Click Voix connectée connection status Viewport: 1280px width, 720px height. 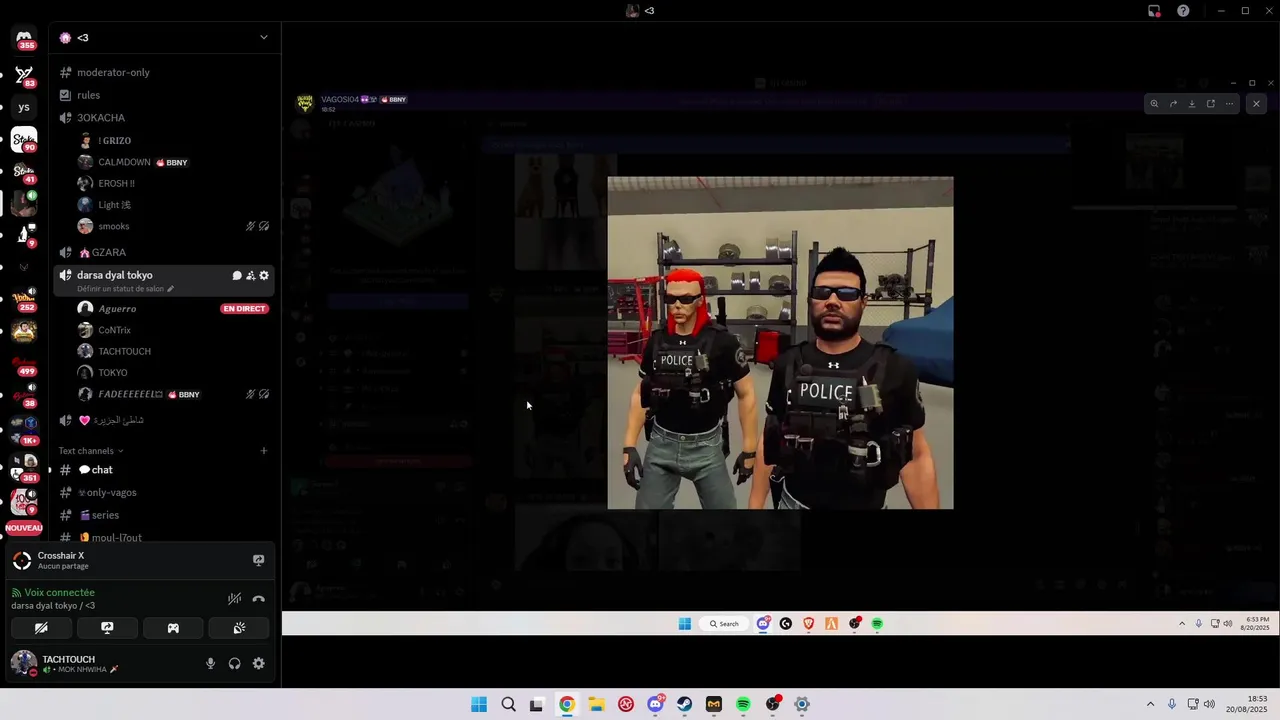[59, 593]
